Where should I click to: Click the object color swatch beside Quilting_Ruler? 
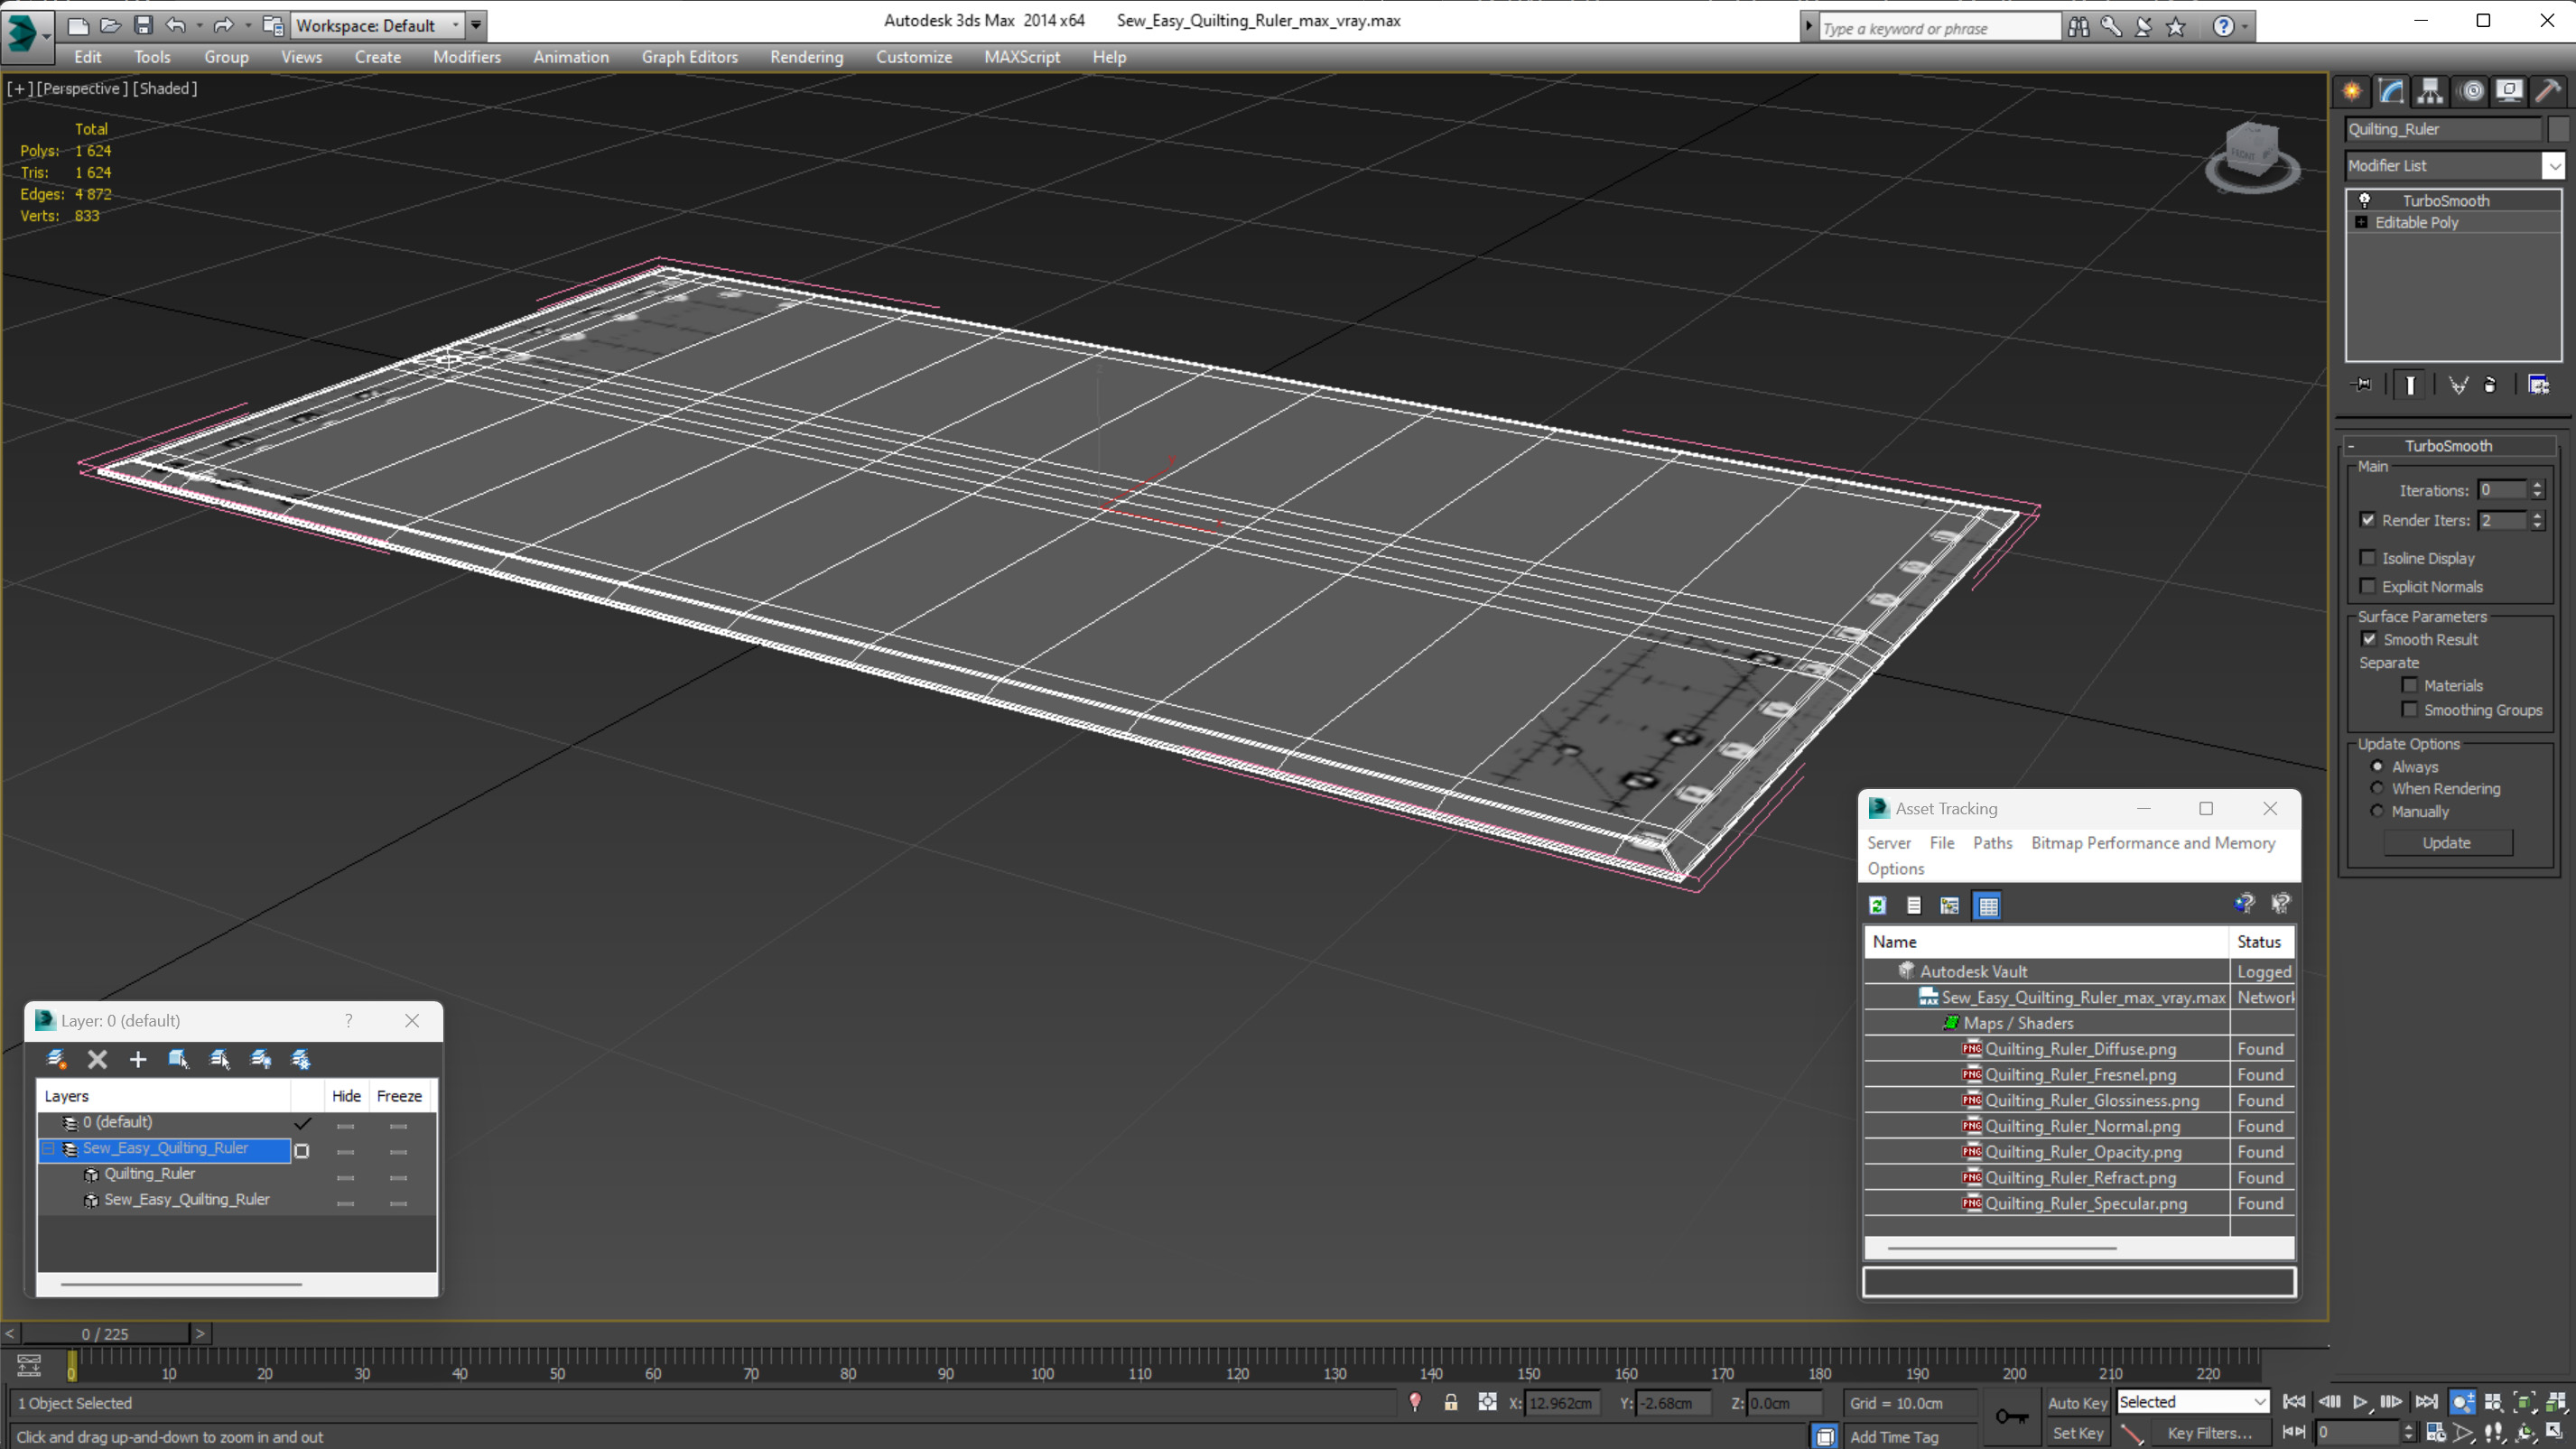coord(2558,129)
